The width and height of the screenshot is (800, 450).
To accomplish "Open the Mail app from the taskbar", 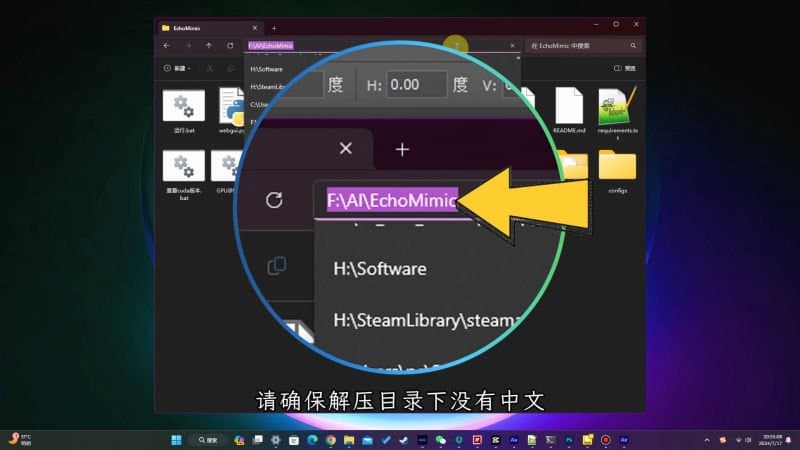I will pos(367,440).
